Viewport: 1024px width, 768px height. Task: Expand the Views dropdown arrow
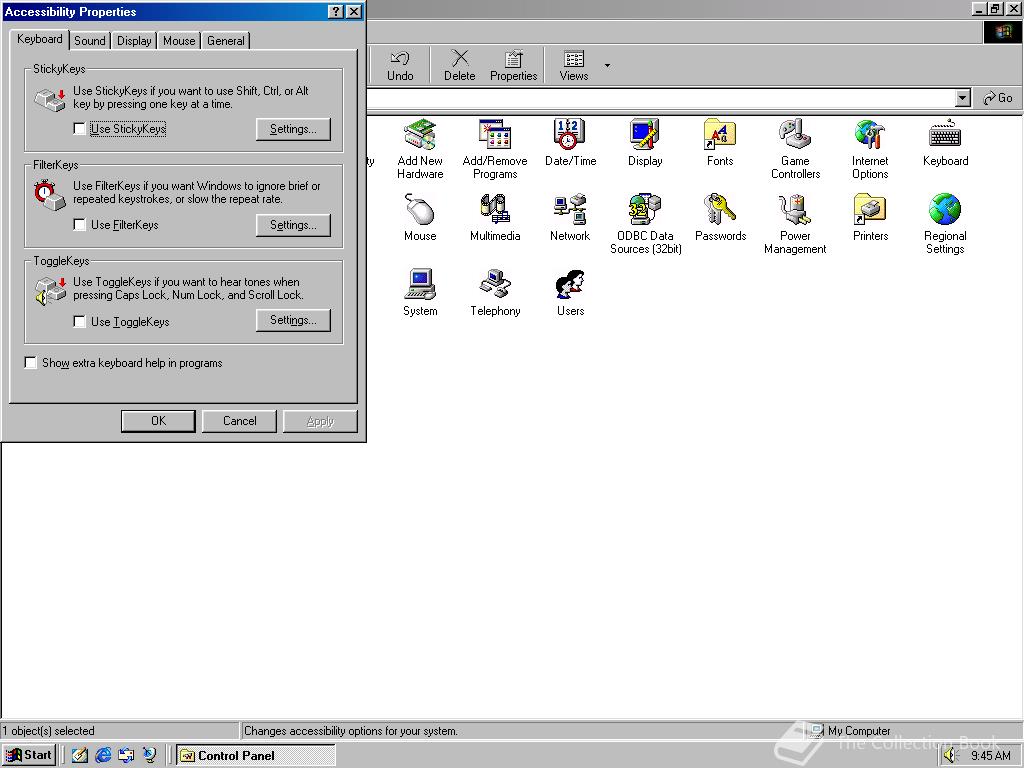pyautogui.click(x=607, y=66)
